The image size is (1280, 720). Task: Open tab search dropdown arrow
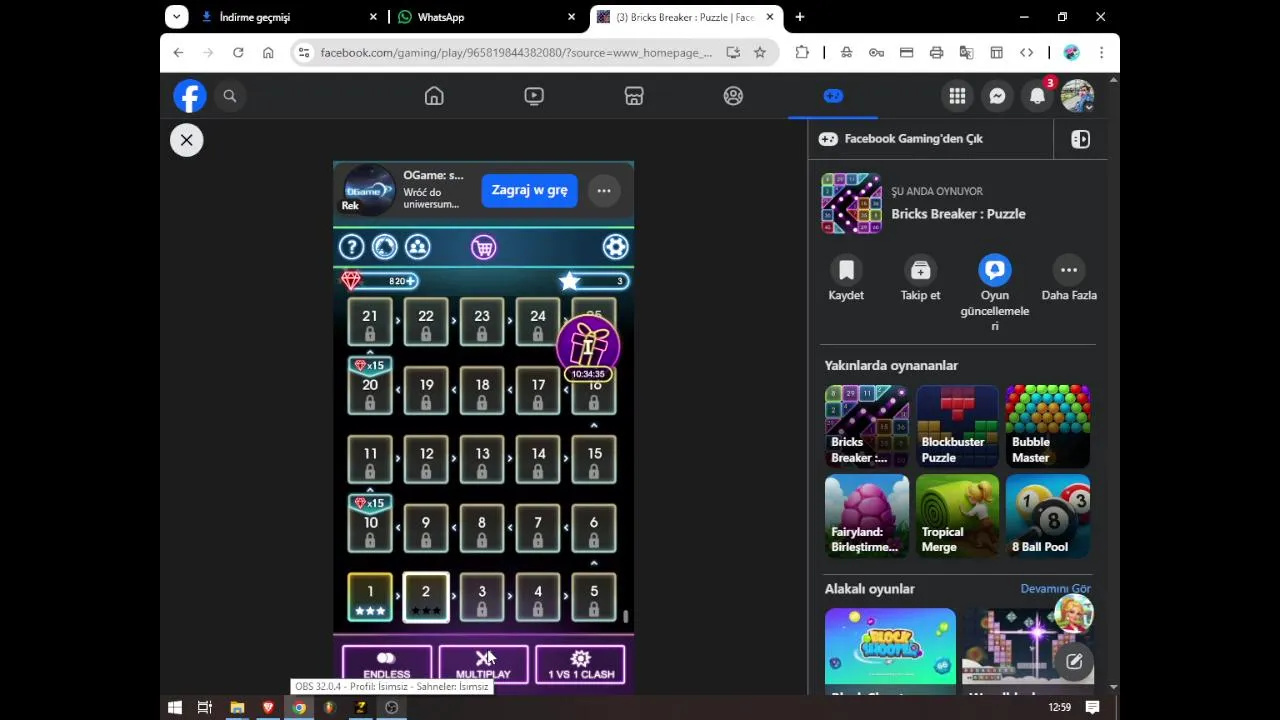177,17
